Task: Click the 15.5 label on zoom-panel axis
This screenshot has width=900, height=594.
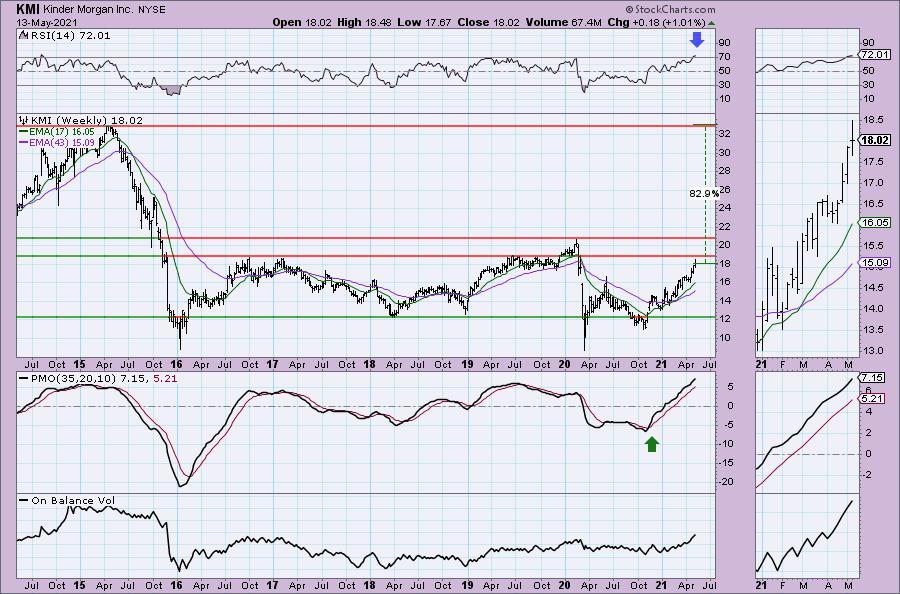Action: (x=872, y=246)
